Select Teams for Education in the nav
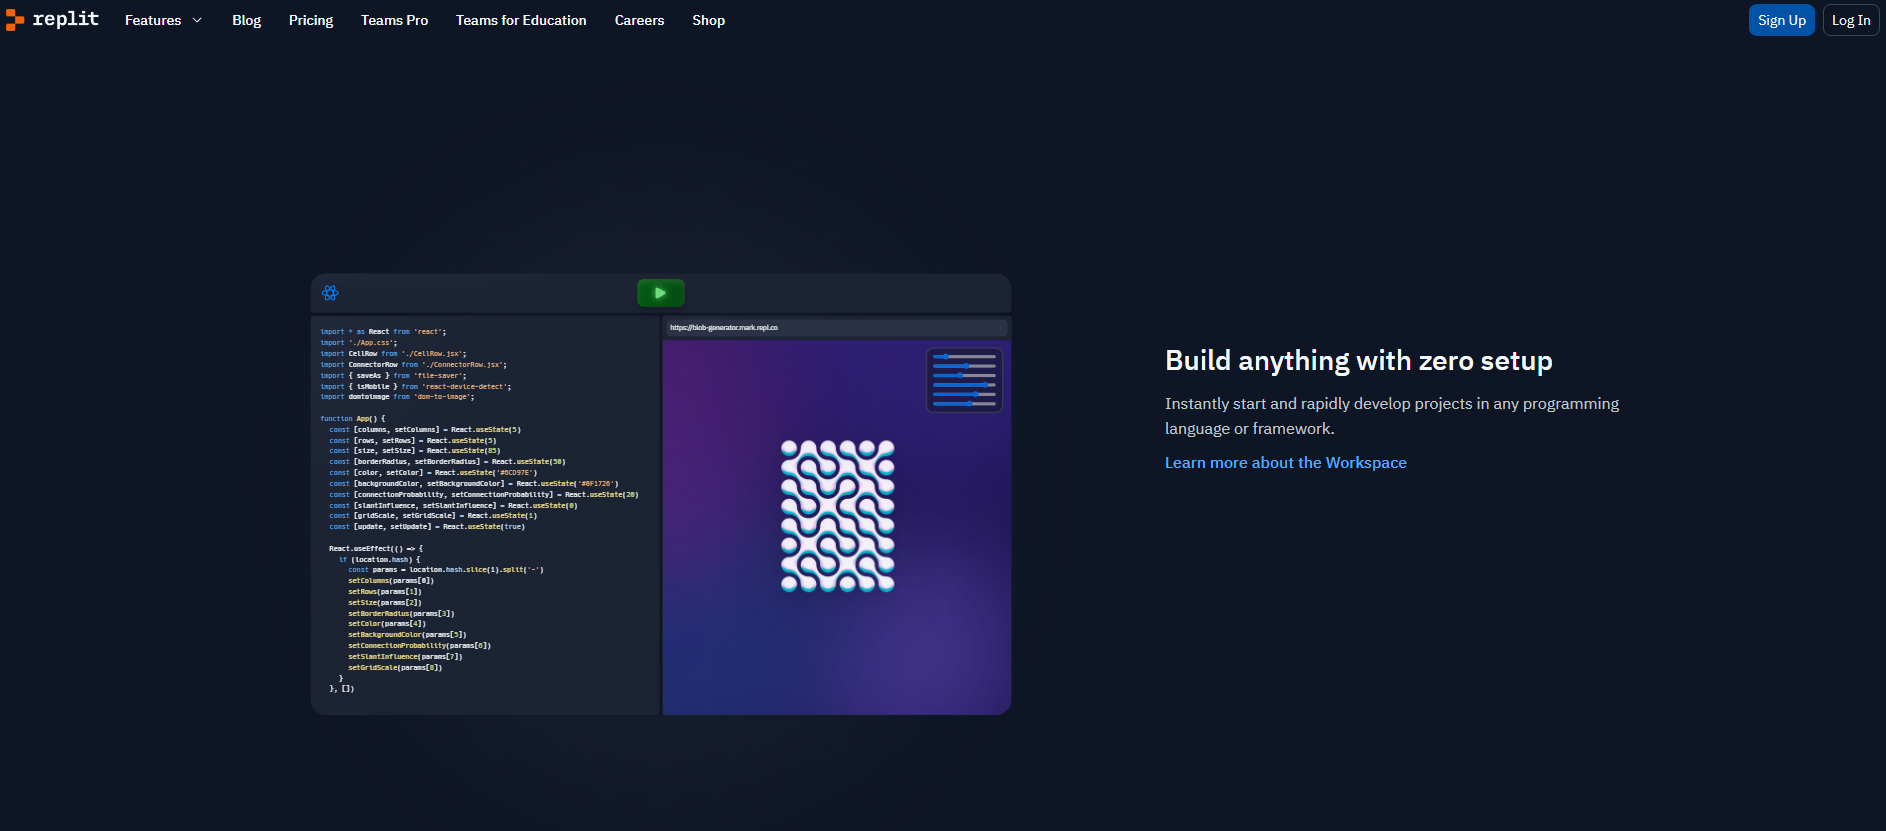 [x=521, y=20]
